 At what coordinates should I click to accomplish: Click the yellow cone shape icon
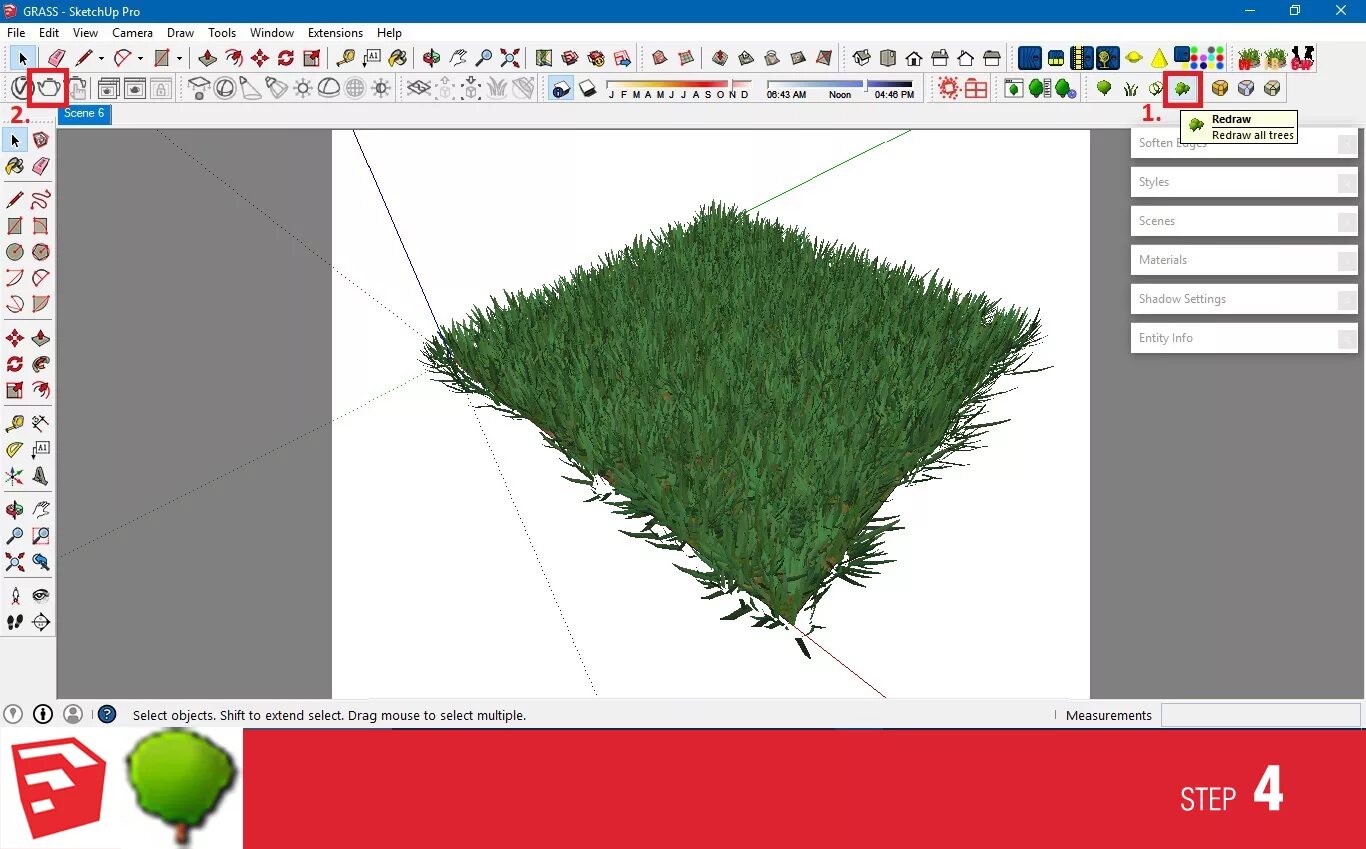coord(1159,58)
